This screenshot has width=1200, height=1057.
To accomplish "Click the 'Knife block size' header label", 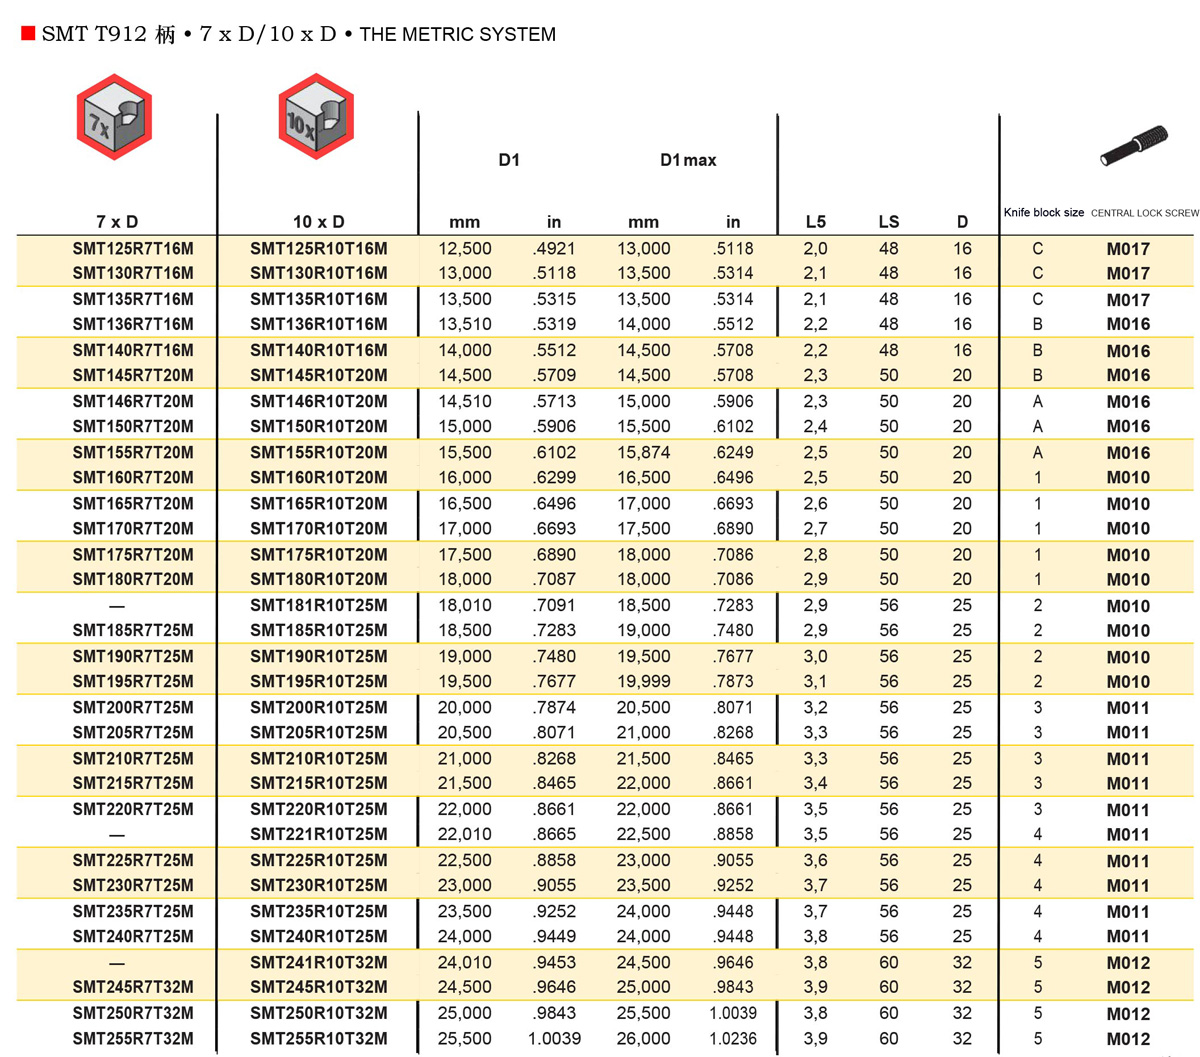I will [x=1043, y=213].
